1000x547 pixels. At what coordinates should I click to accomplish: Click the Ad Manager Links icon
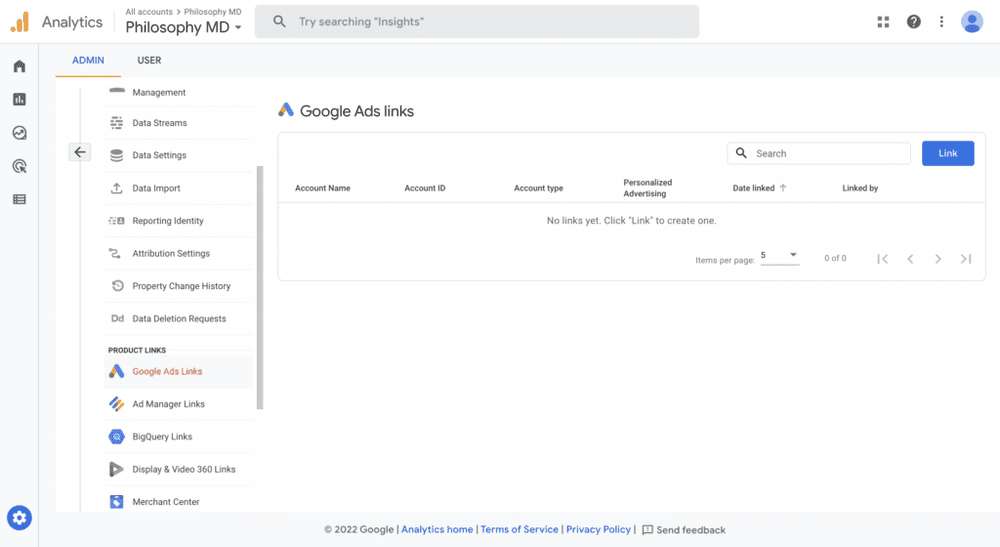pos(116,404)
